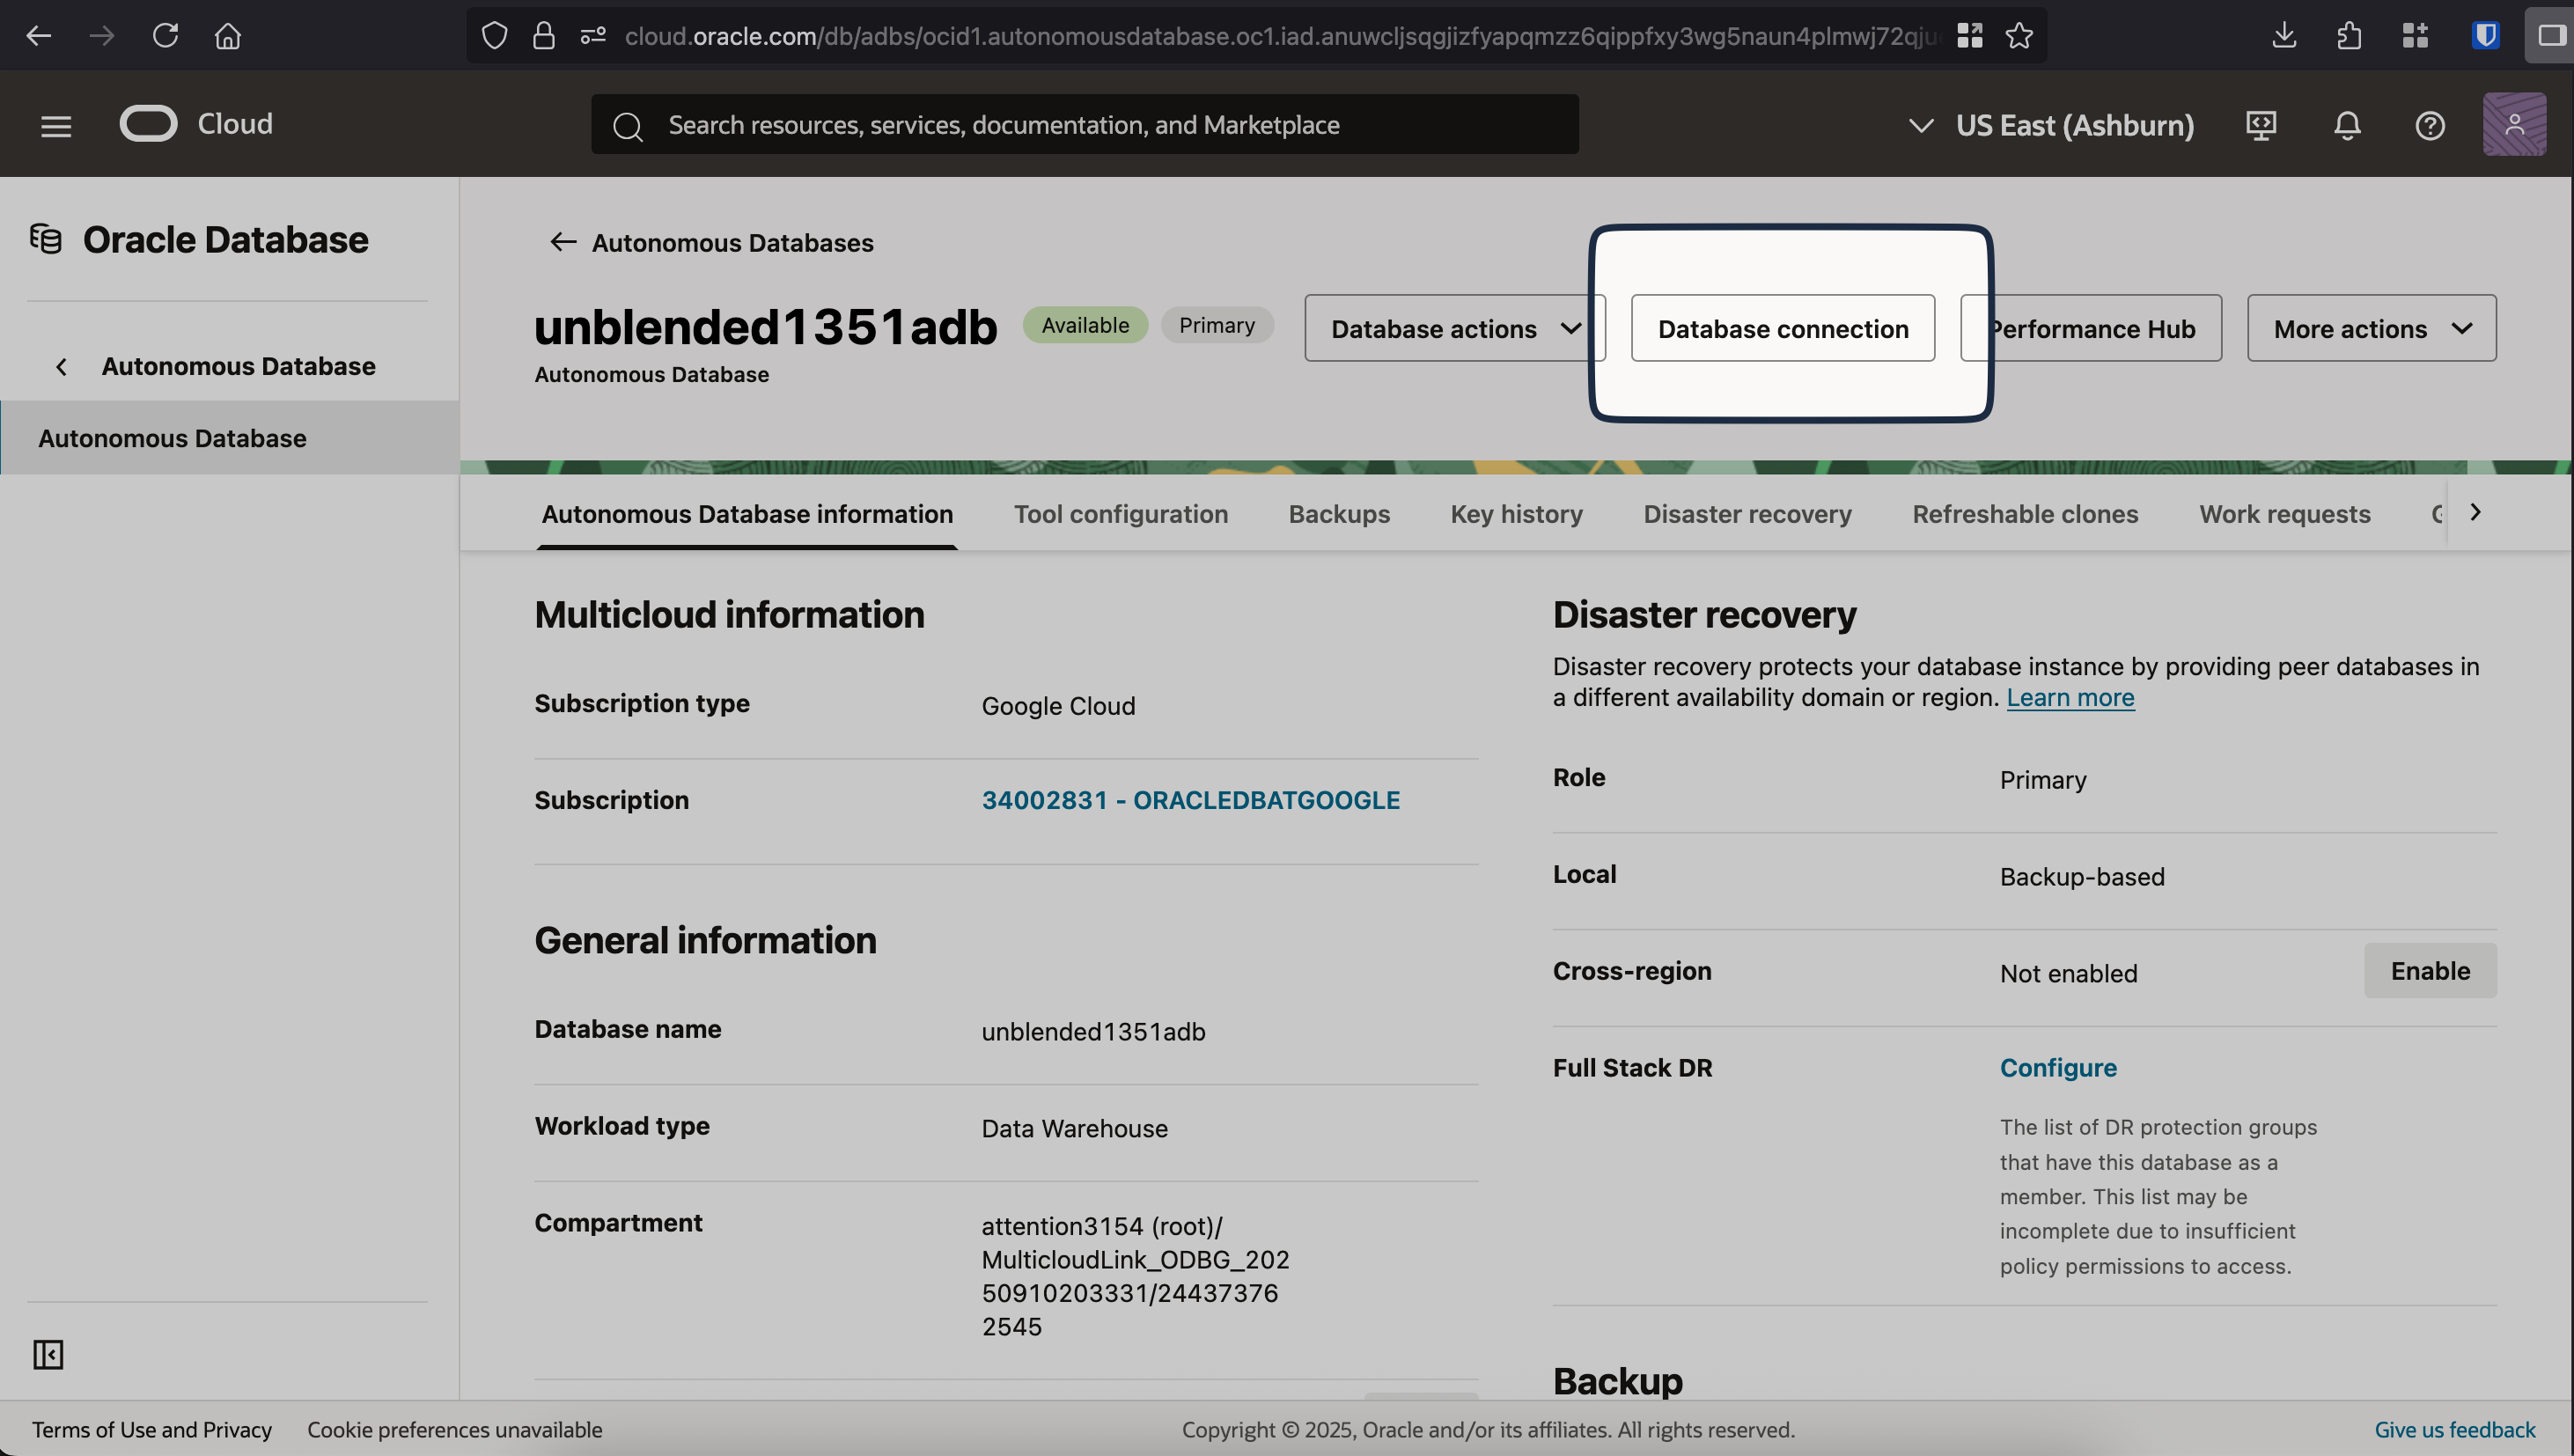This screenshot has width=2574, height=1456.
Task: Click Database connection button
Action: click(x=1782, y=328)
